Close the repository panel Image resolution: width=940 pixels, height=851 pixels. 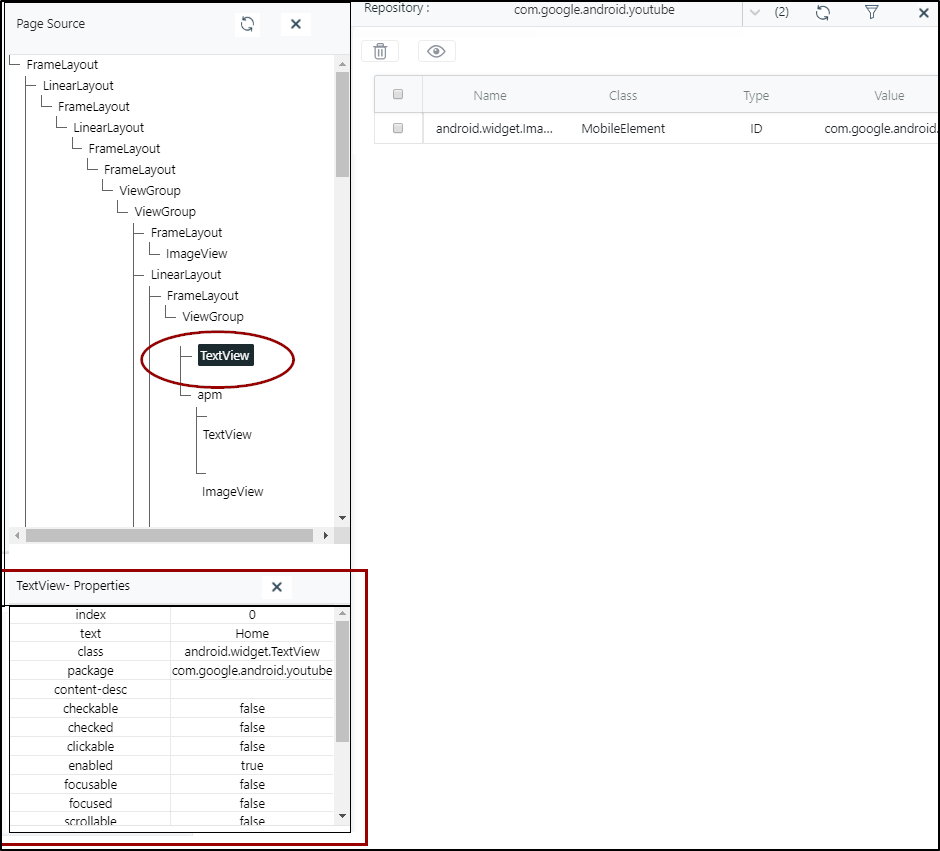click(x=923, y=13)
